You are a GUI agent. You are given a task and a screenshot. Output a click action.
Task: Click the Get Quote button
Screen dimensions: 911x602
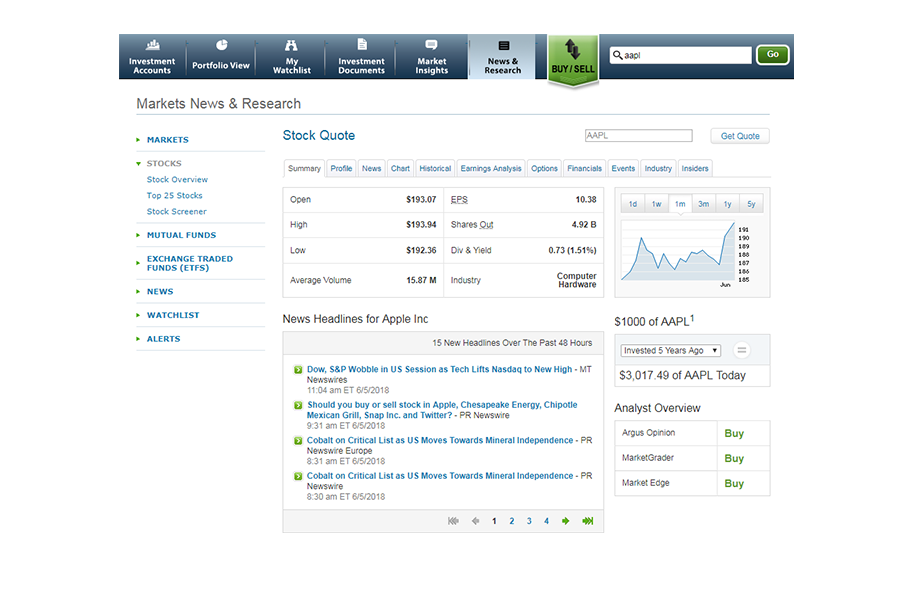click(740, 136)
